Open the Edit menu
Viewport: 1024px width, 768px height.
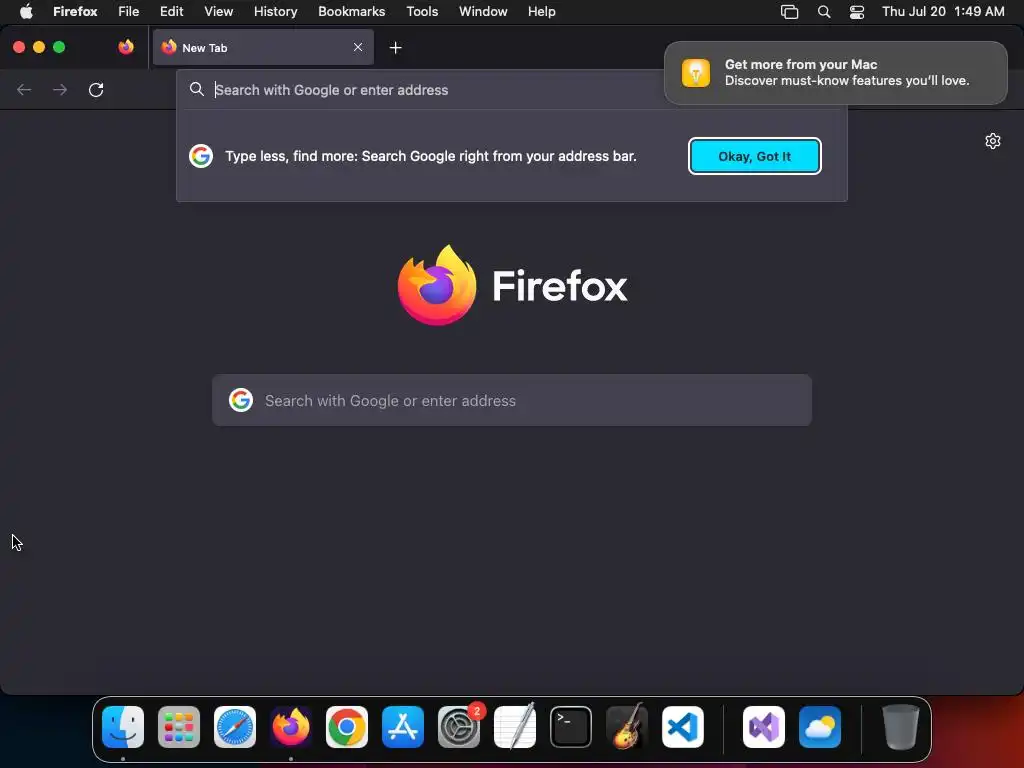point(172,11)
